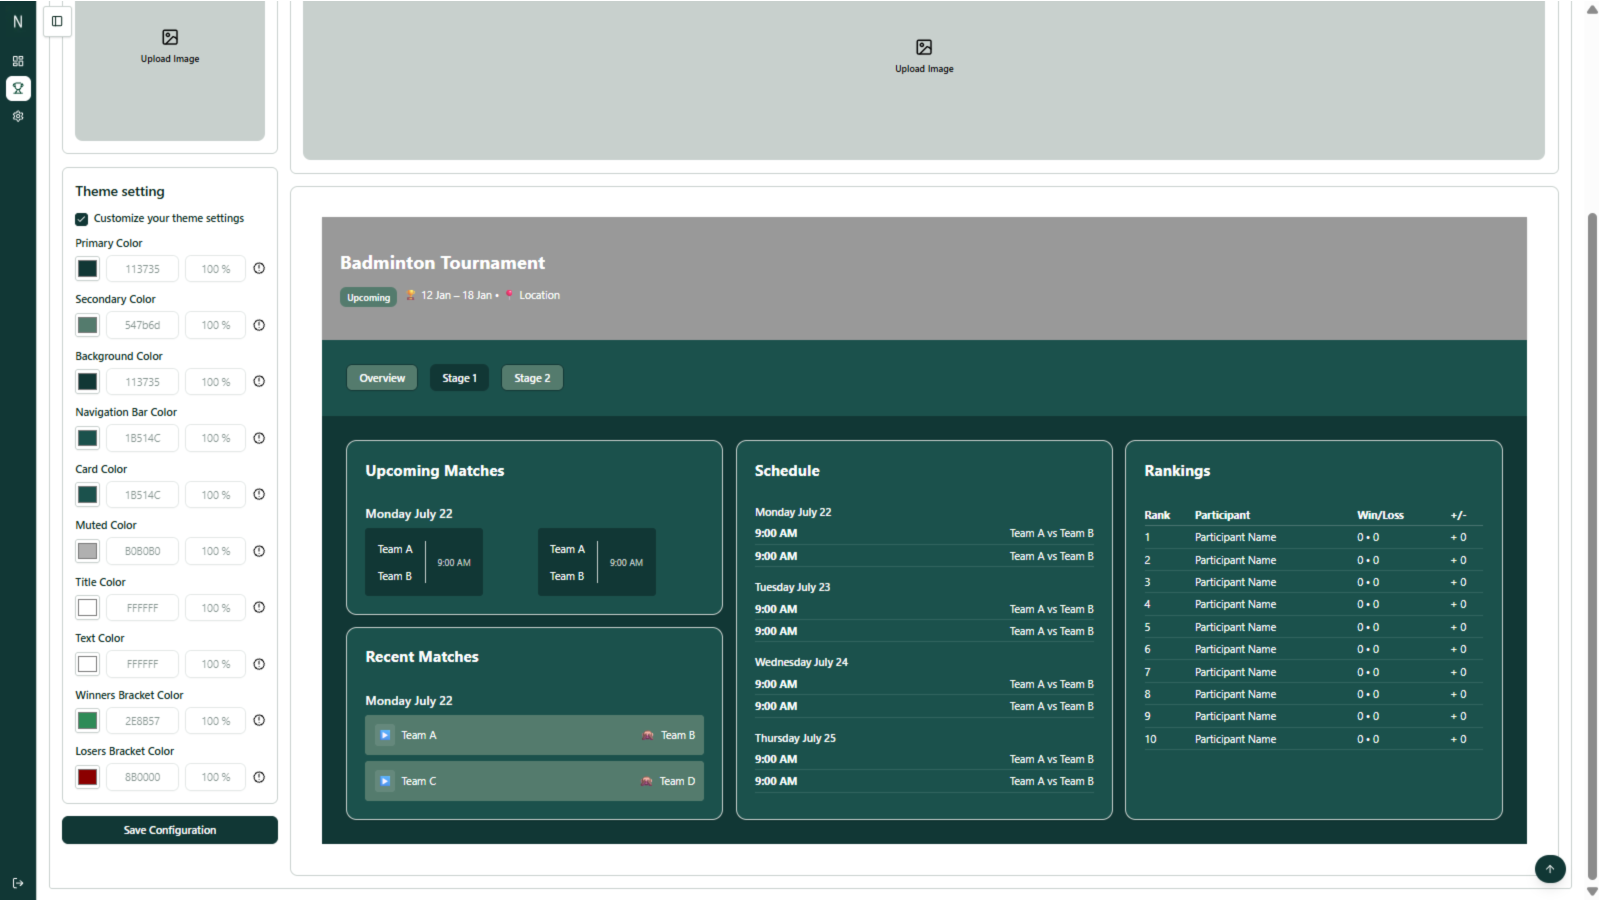Click the Upcoming status badge
The height and width of the screenshot is (900, 1600).
368,297
